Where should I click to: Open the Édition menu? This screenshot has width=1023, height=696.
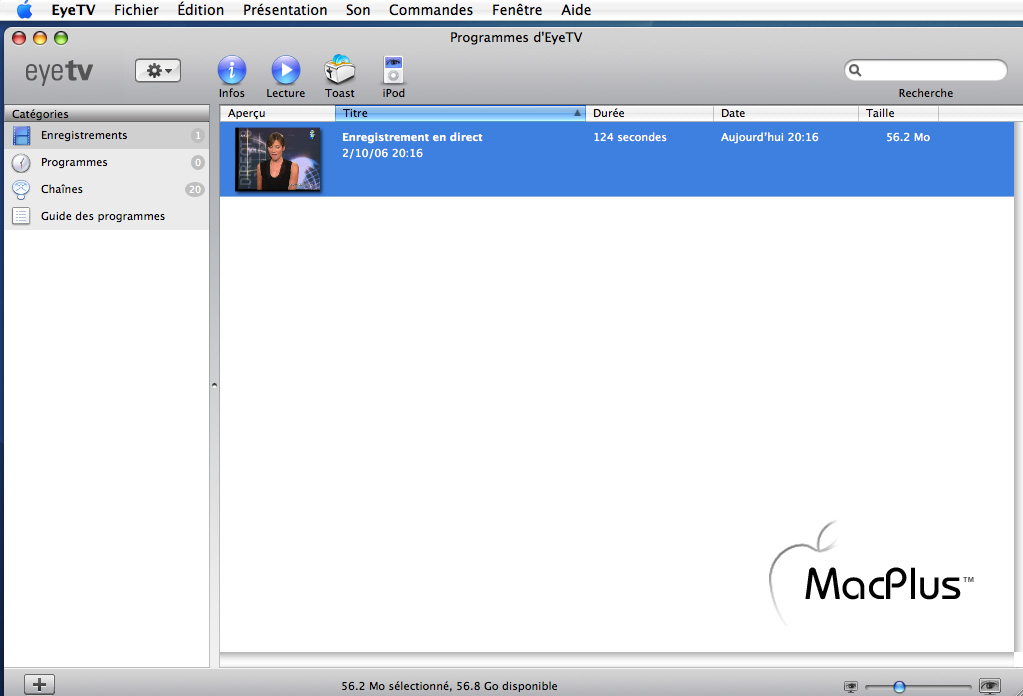[x=200, y=10]
